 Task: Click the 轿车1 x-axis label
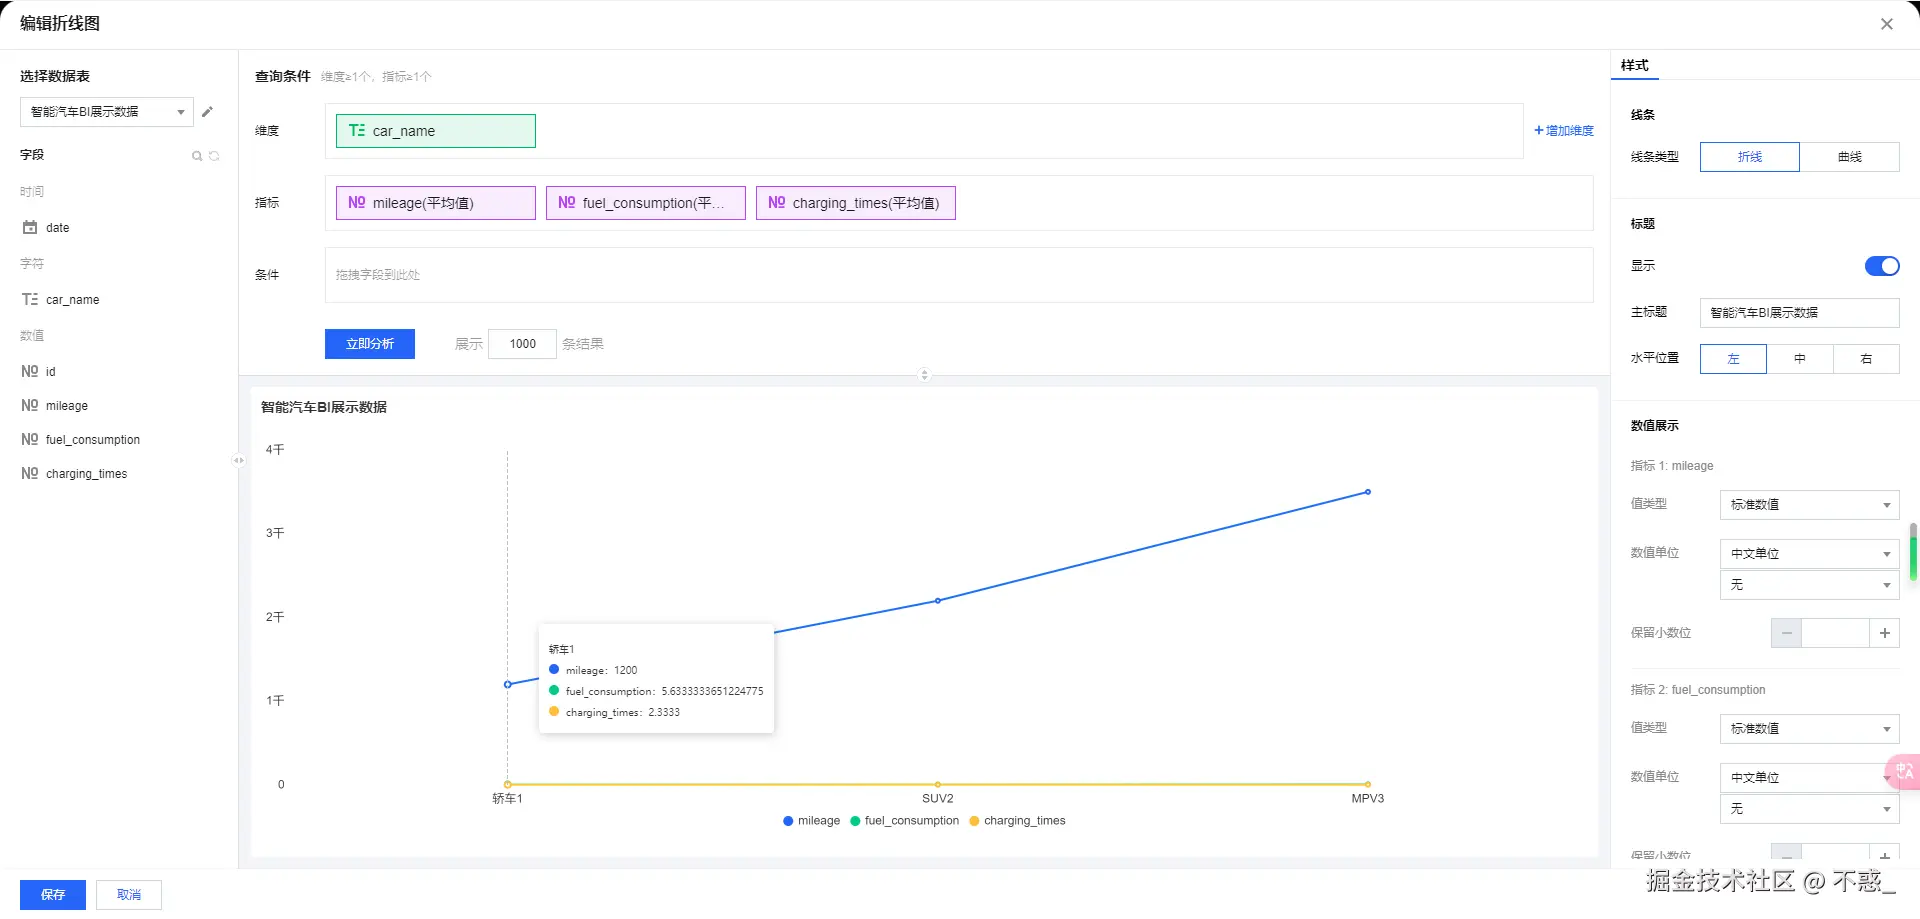pyautogui.click(x=507, y=799)
